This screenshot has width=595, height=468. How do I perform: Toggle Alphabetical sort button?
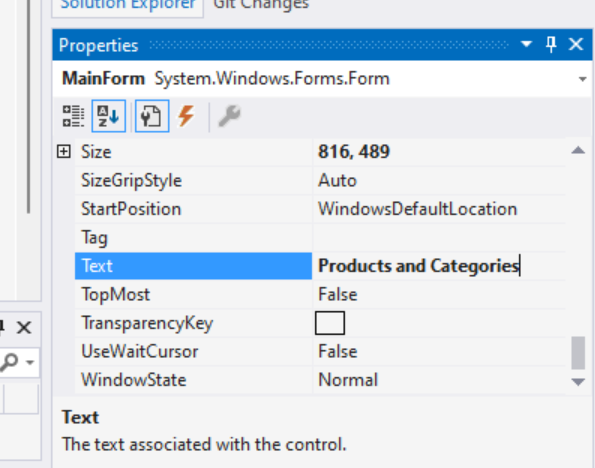[x=109, y=116]
